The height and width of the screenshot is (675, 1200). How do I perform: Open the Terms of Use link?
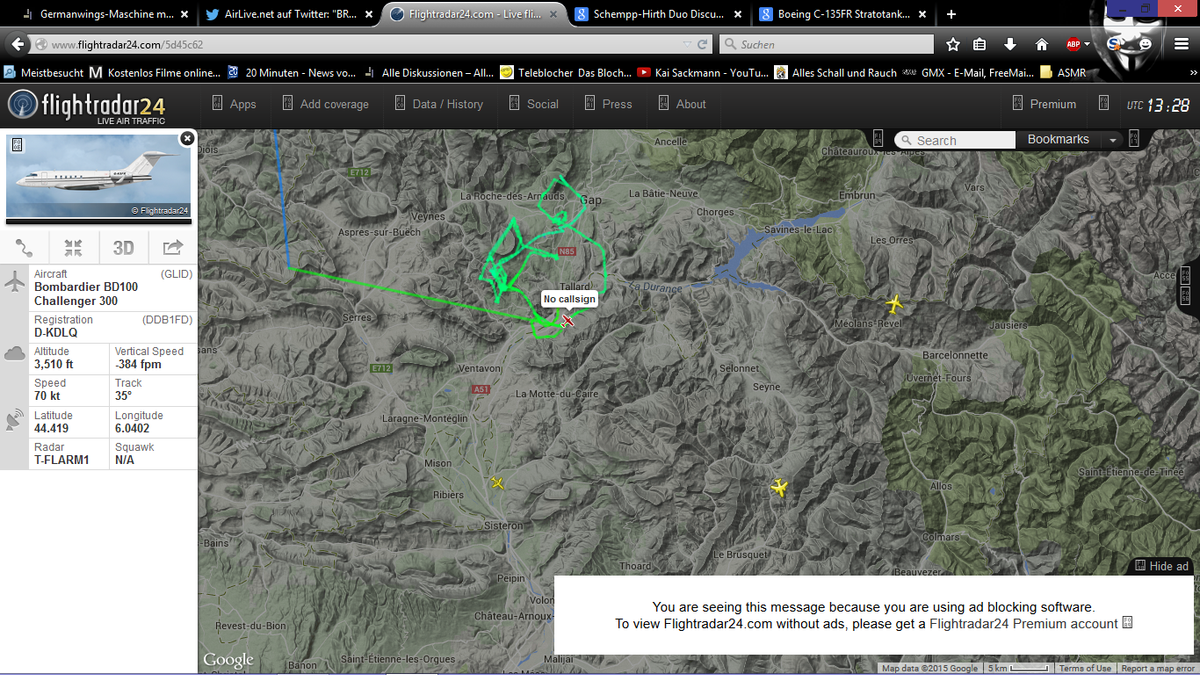coord(1085,668)
